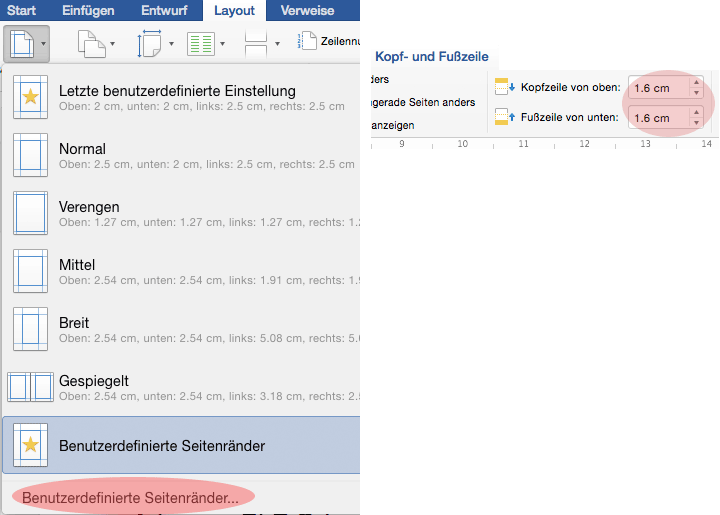Expand the columns dropdown arrow
Viewport: 720px width, 515px height.
click(x=223, y=44)
